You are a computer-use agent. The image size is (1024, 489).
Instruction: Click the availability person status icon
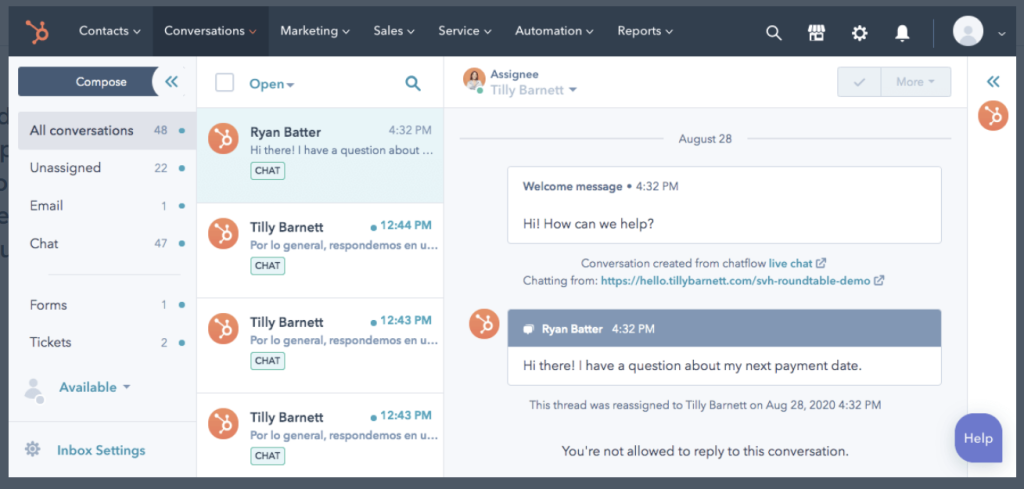[x=33, y=389]
